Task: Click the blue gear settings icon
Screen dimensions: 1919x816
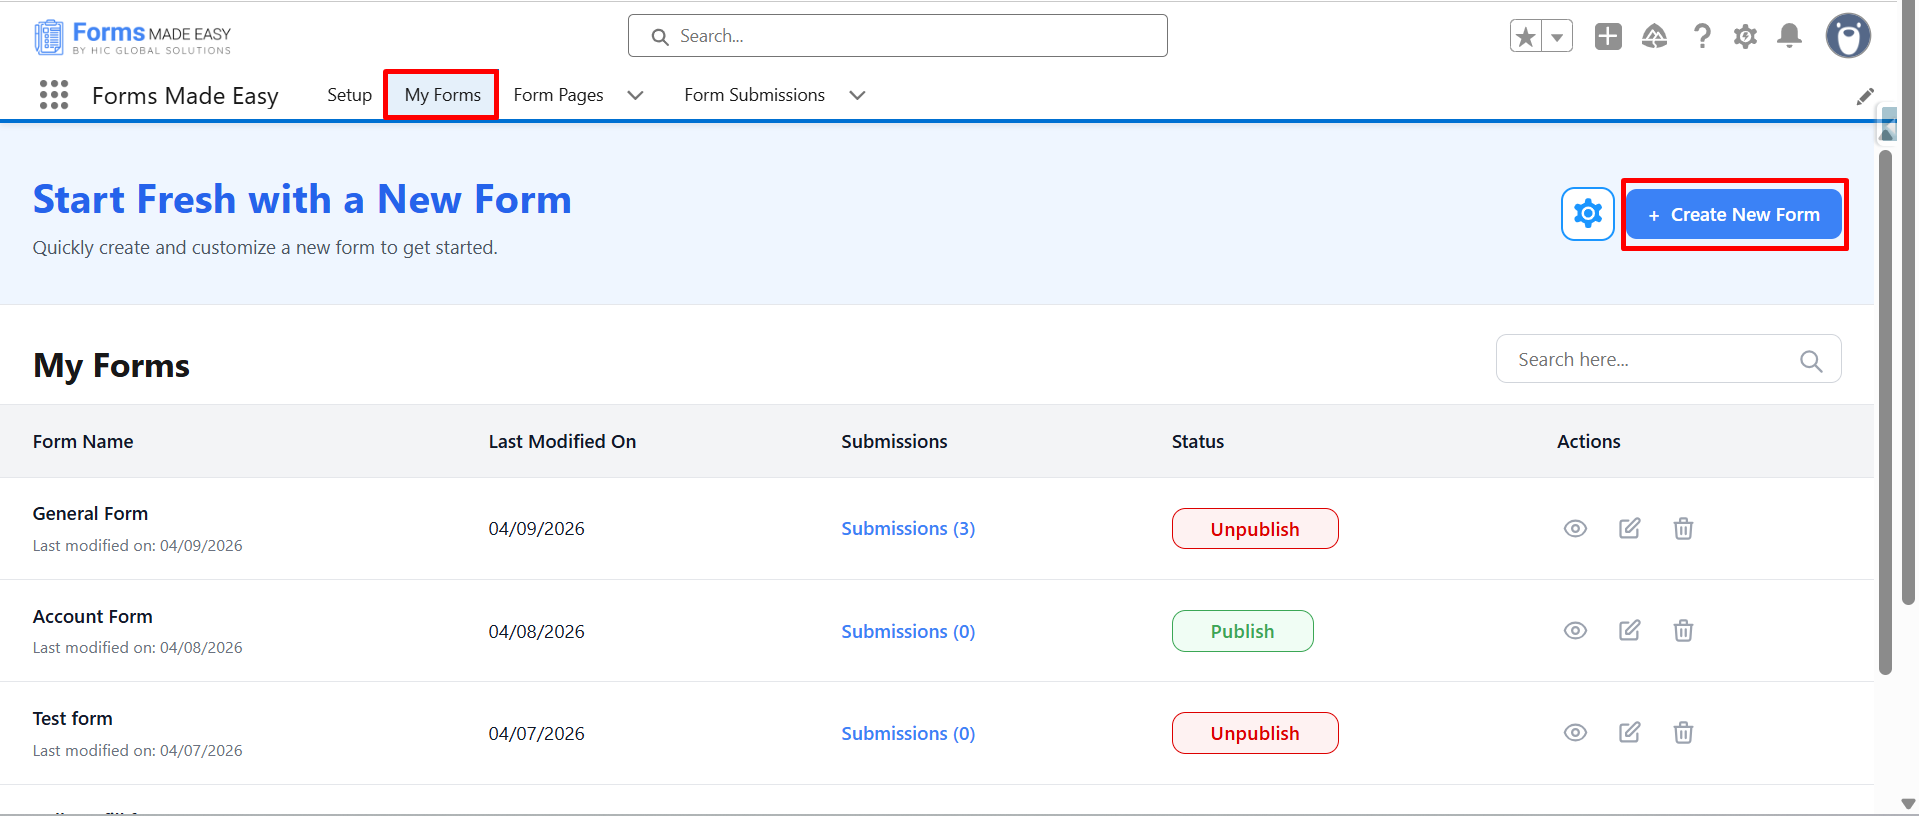Action: pos(1587,214)
